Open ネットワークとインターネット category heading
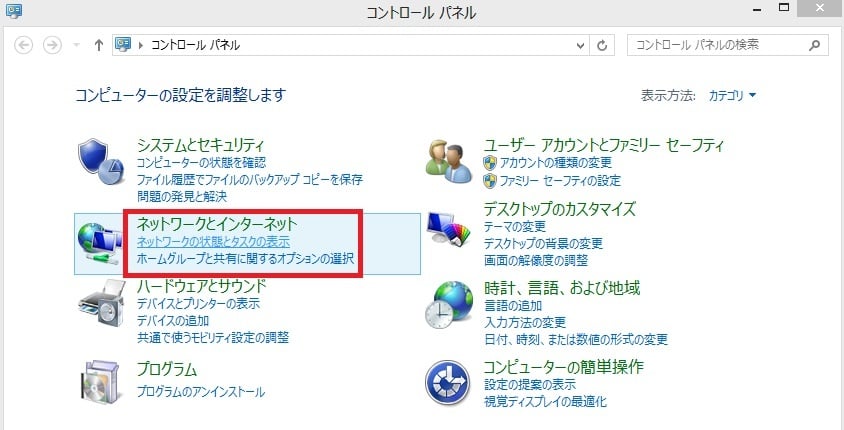 coord(217,224)
